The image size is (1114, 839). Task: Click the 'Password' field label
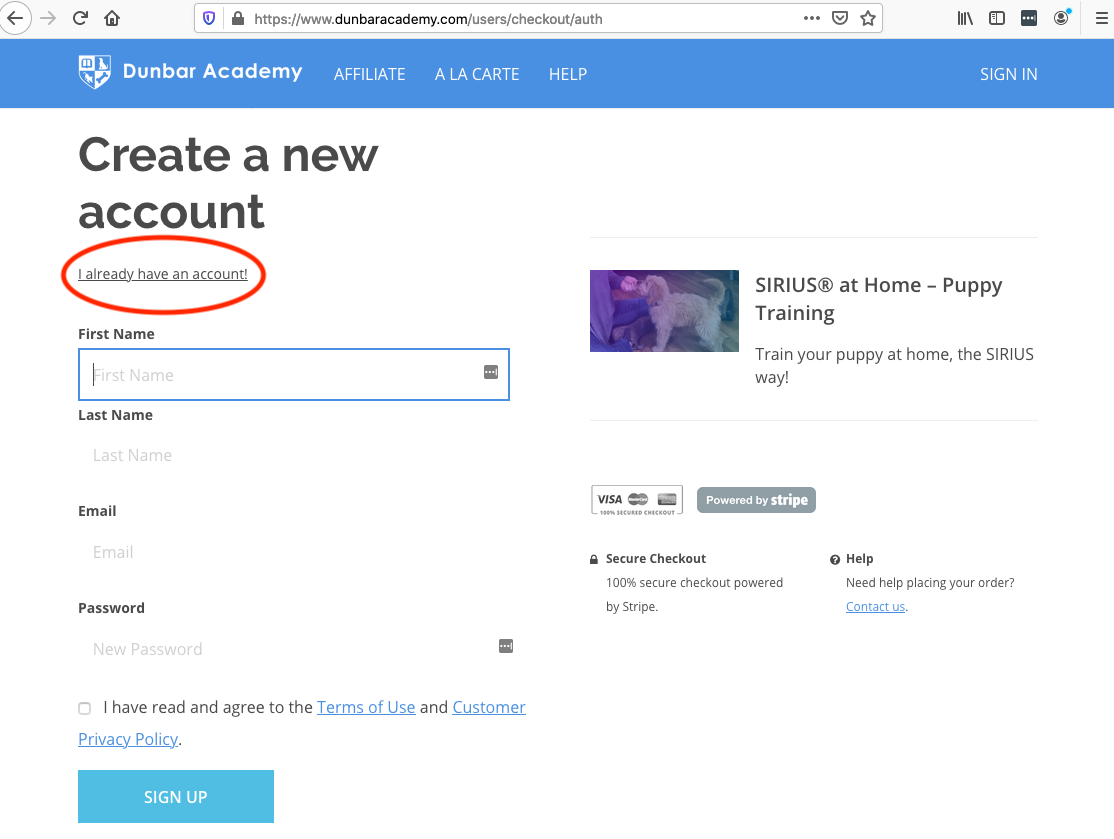[x=112, y=608]
